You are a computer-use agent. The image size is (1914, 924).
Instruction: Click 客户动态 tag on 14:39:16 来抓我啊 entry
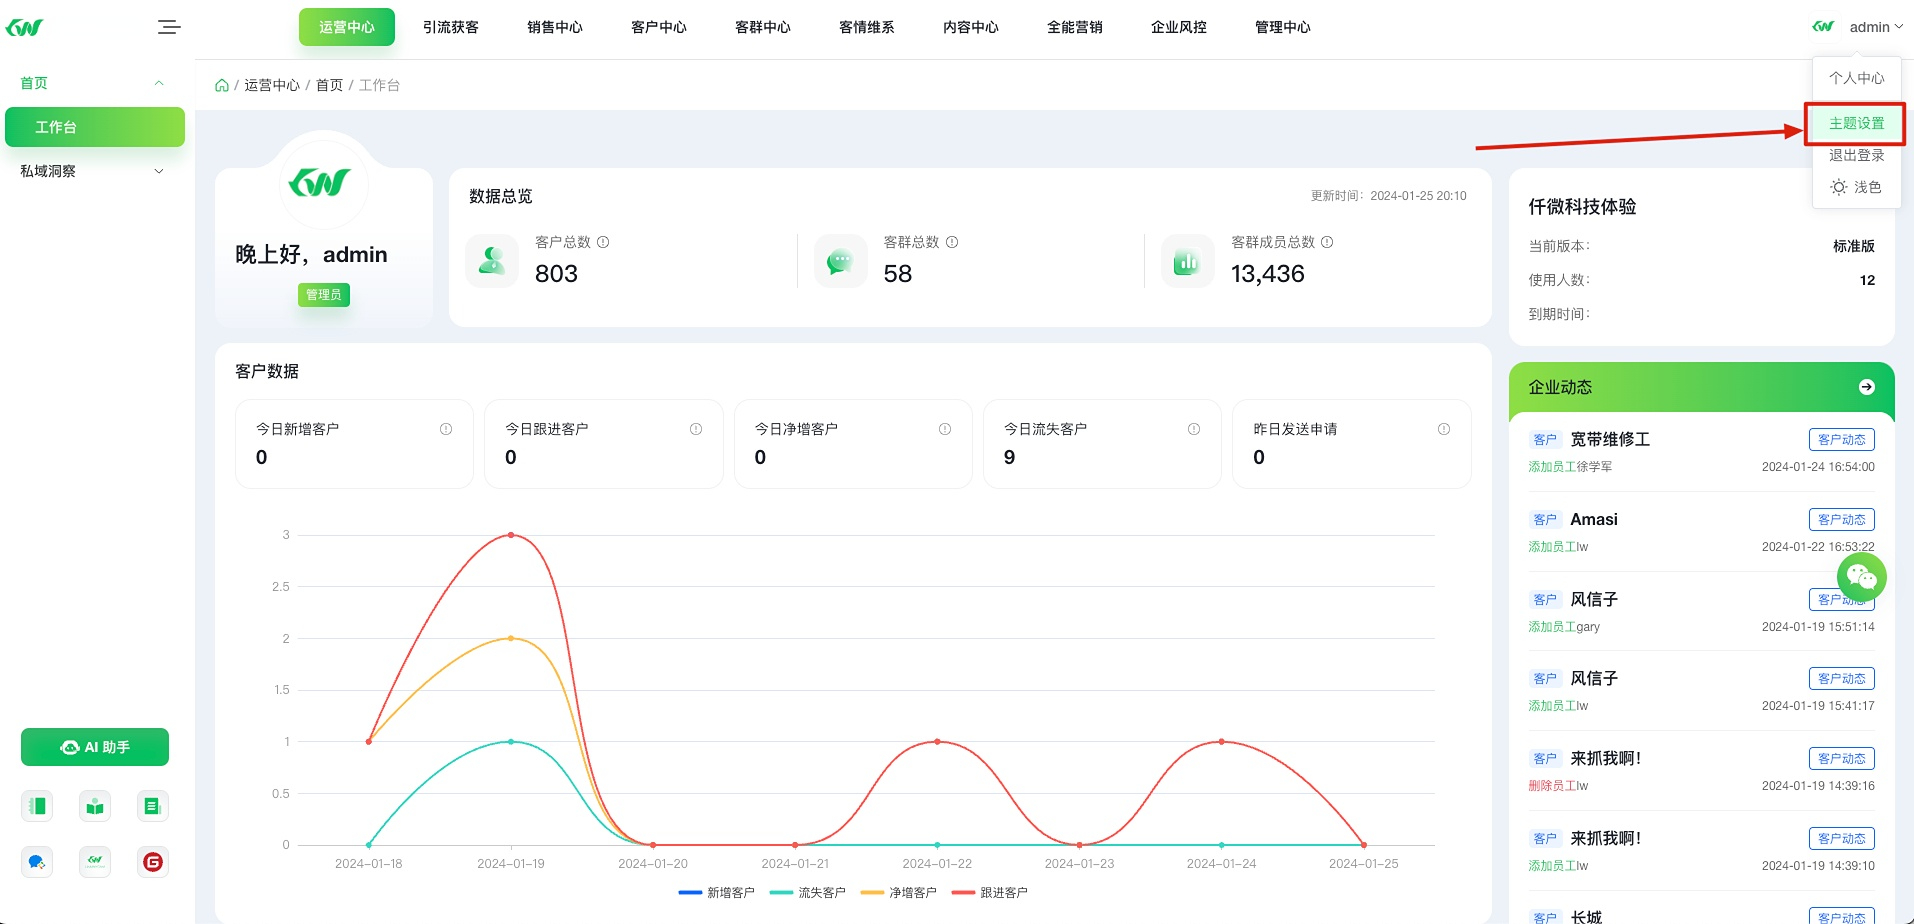click(x=1841, y=759)
